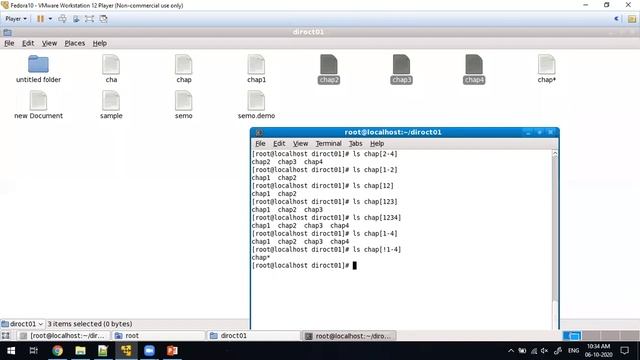640x360 pixels.
Task: Open the Terminal menu in terminal window
Action: coord(329,144)
